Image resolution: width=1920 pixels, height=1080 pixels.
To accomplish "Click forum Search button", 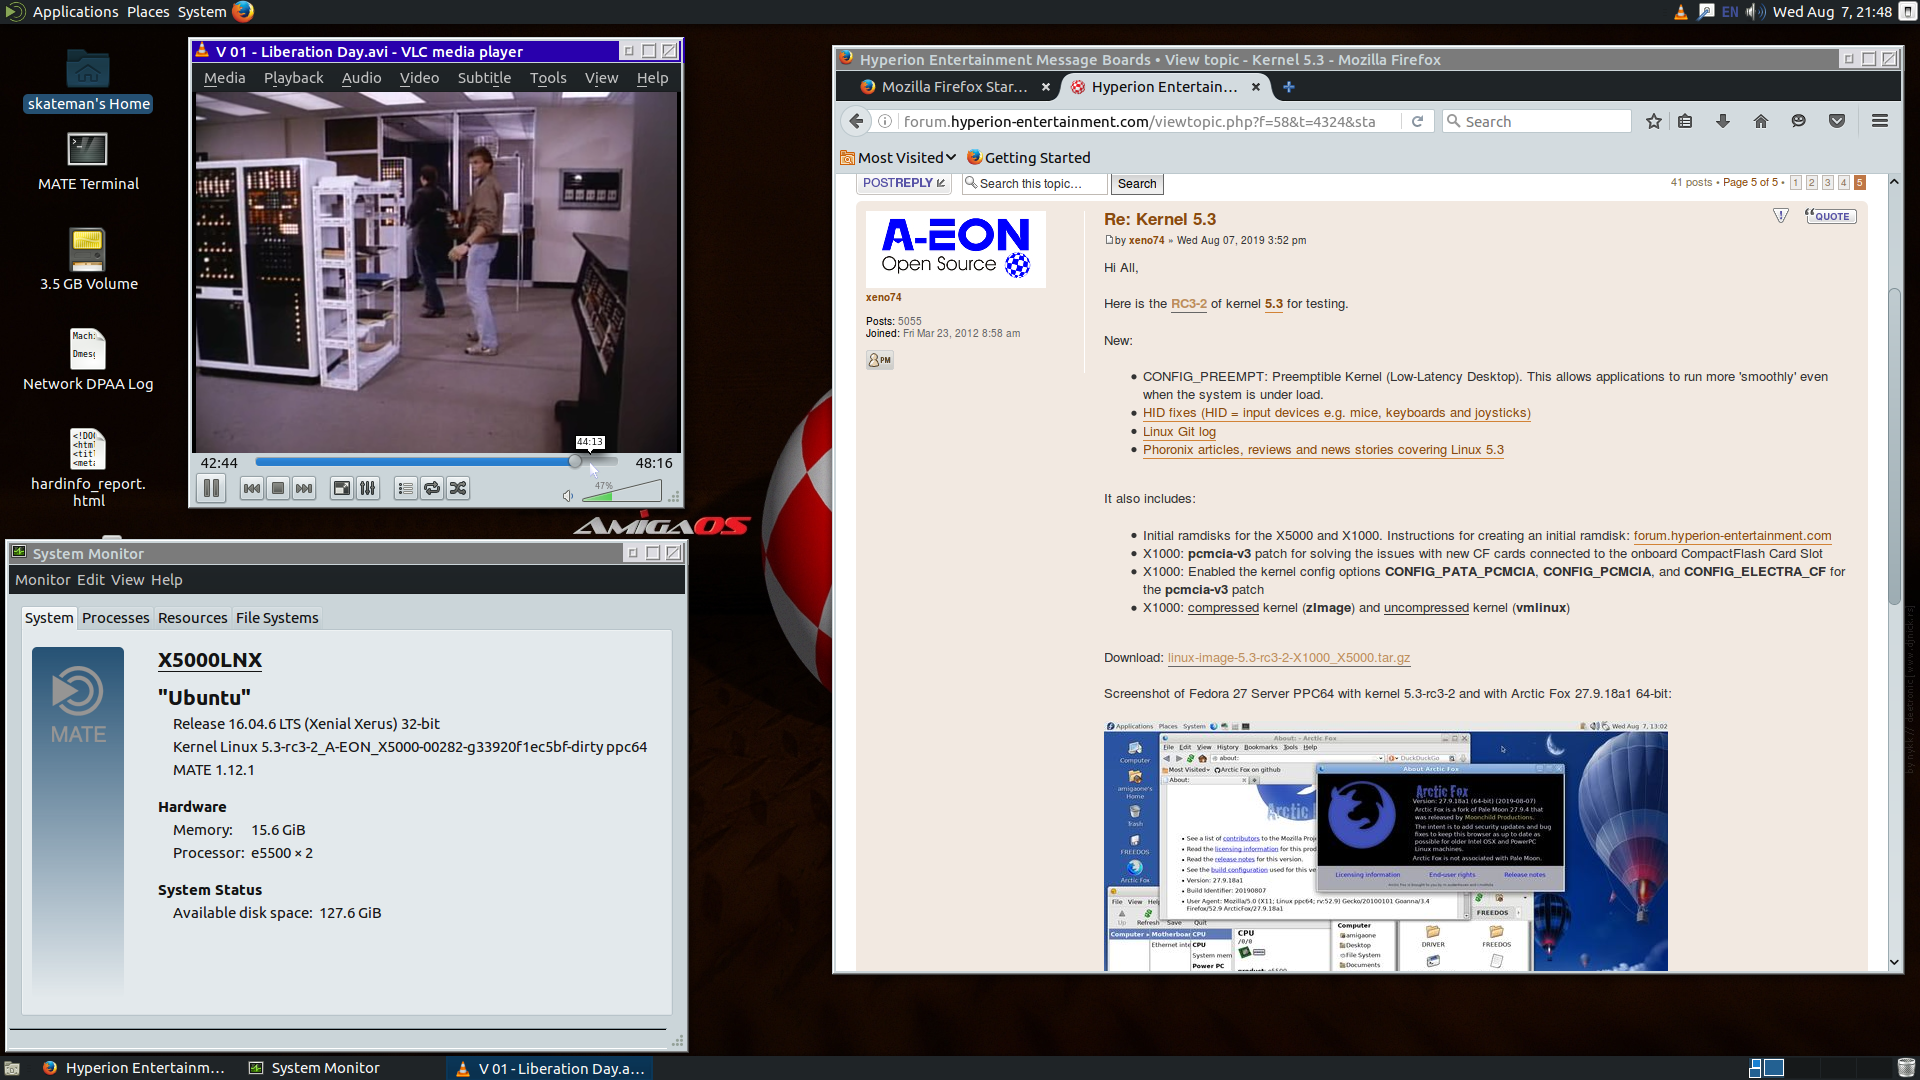I will pos(1137,184).
